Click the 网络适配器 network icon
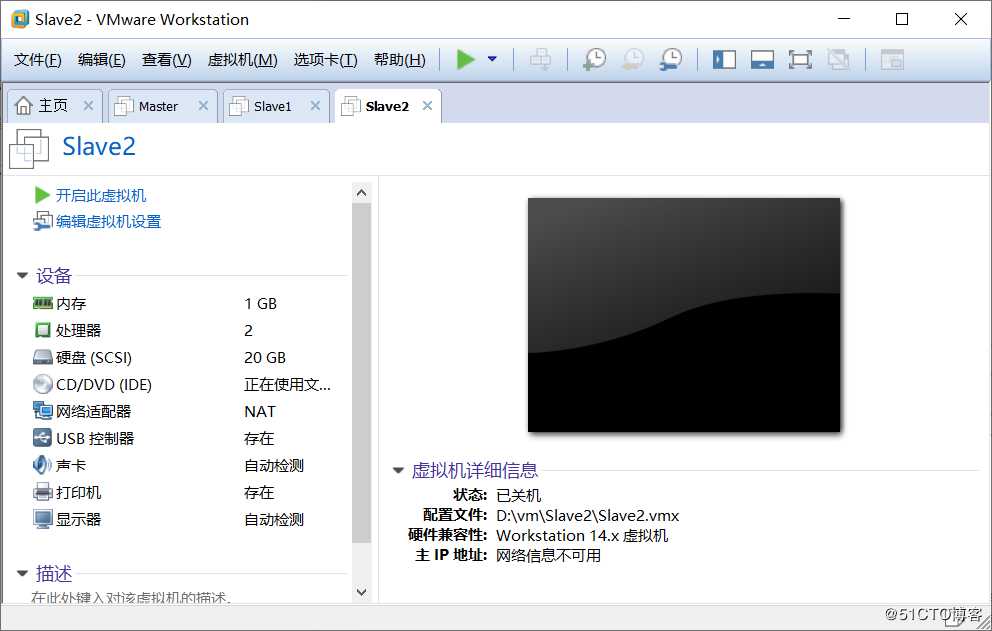The image size is (992, 631). 42,411
